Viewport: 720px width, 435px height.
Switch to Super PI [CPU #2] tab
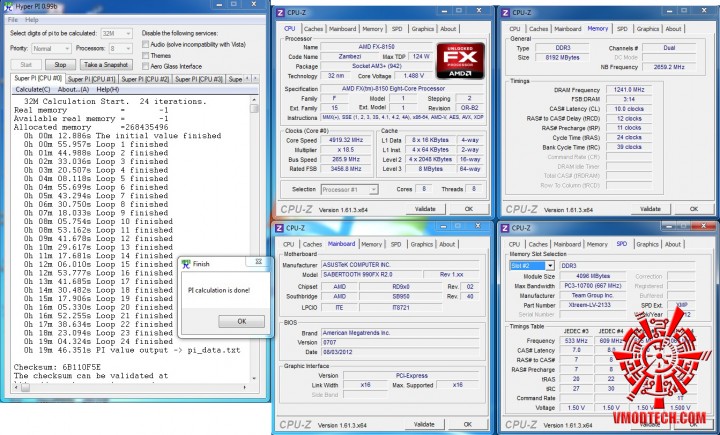pos(145,79)
